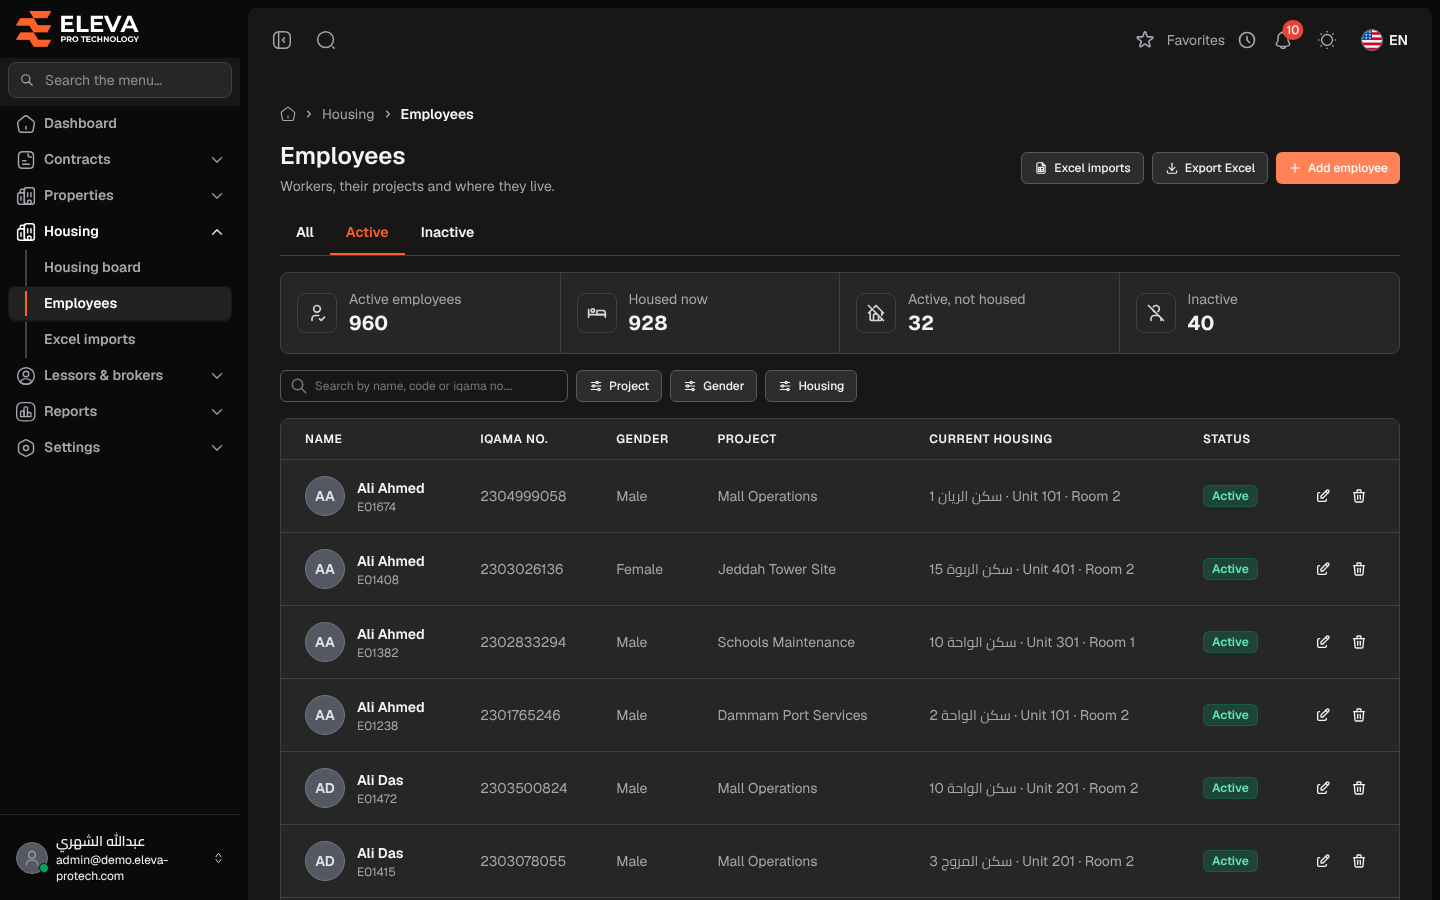Click the Eleva Pro Technology logo
The height and width of the screenshot is (900, 1440).
[78, 29]
